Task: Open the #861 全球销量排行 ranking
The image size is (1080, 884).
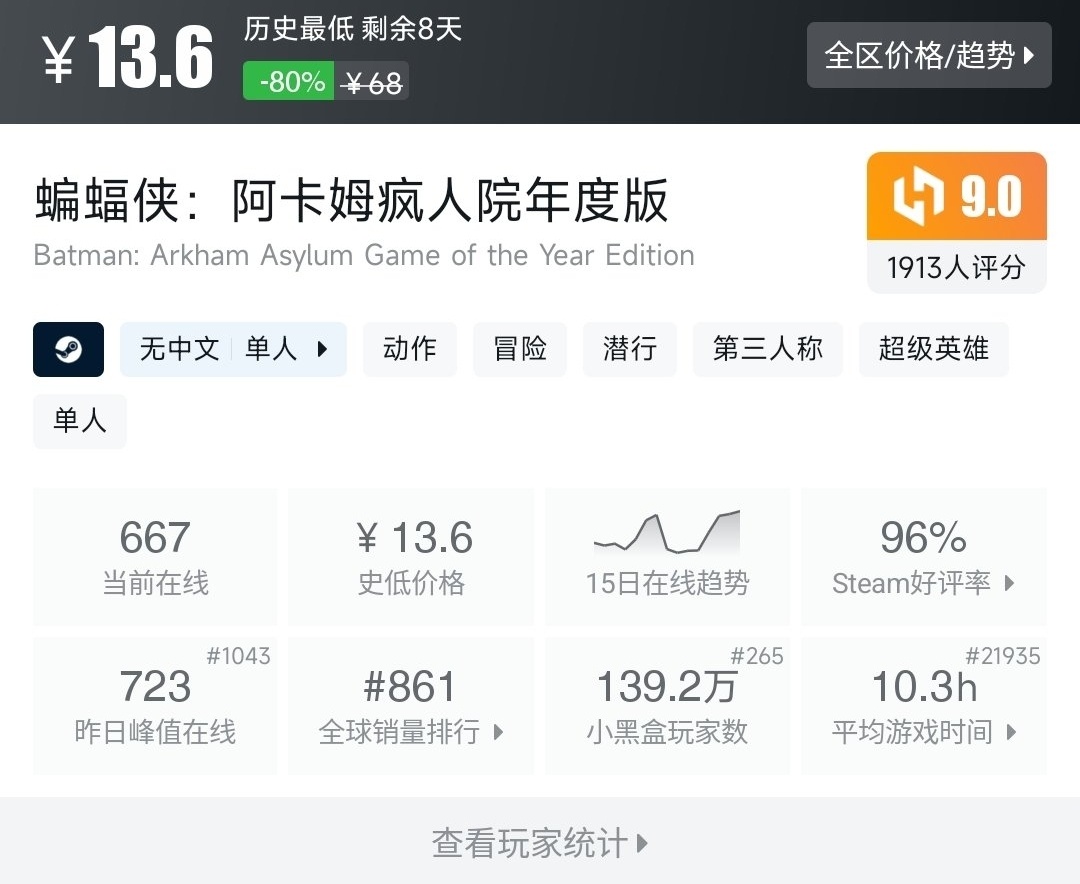Action: point(411,706)
